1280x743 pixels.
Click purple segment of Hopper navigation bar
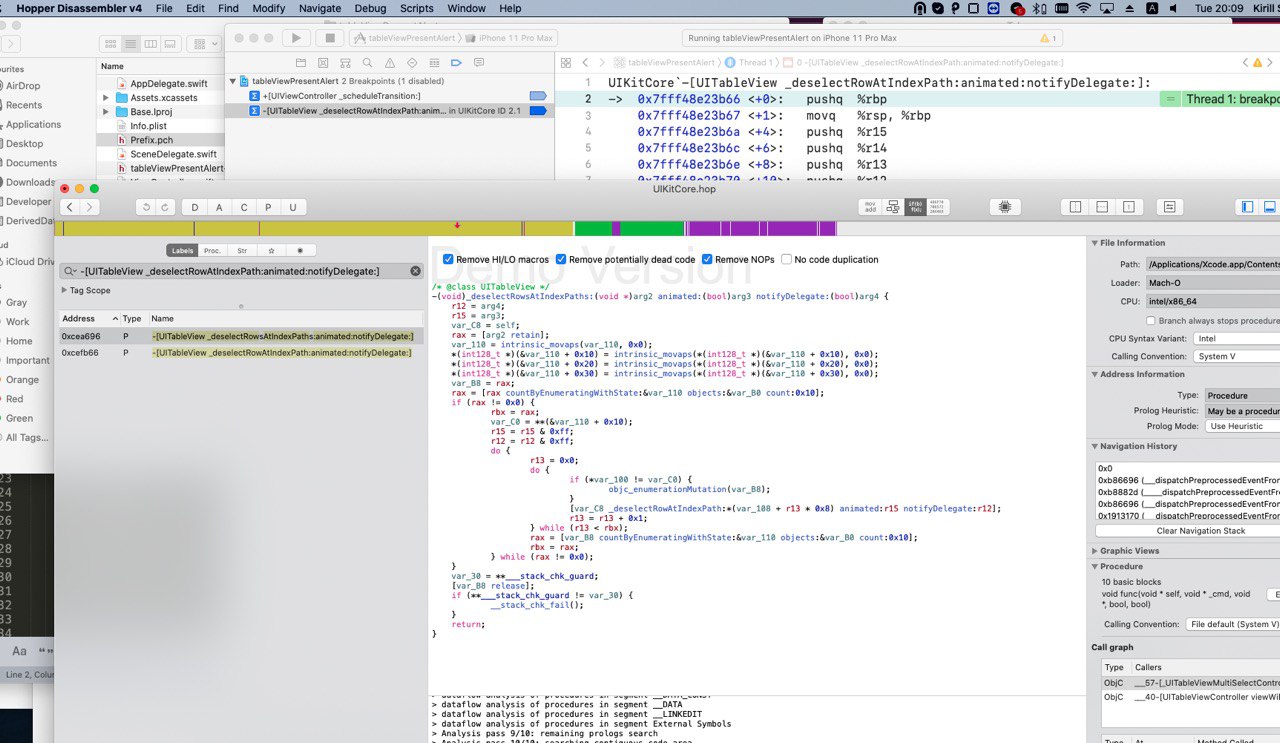[x=760, y=228]
